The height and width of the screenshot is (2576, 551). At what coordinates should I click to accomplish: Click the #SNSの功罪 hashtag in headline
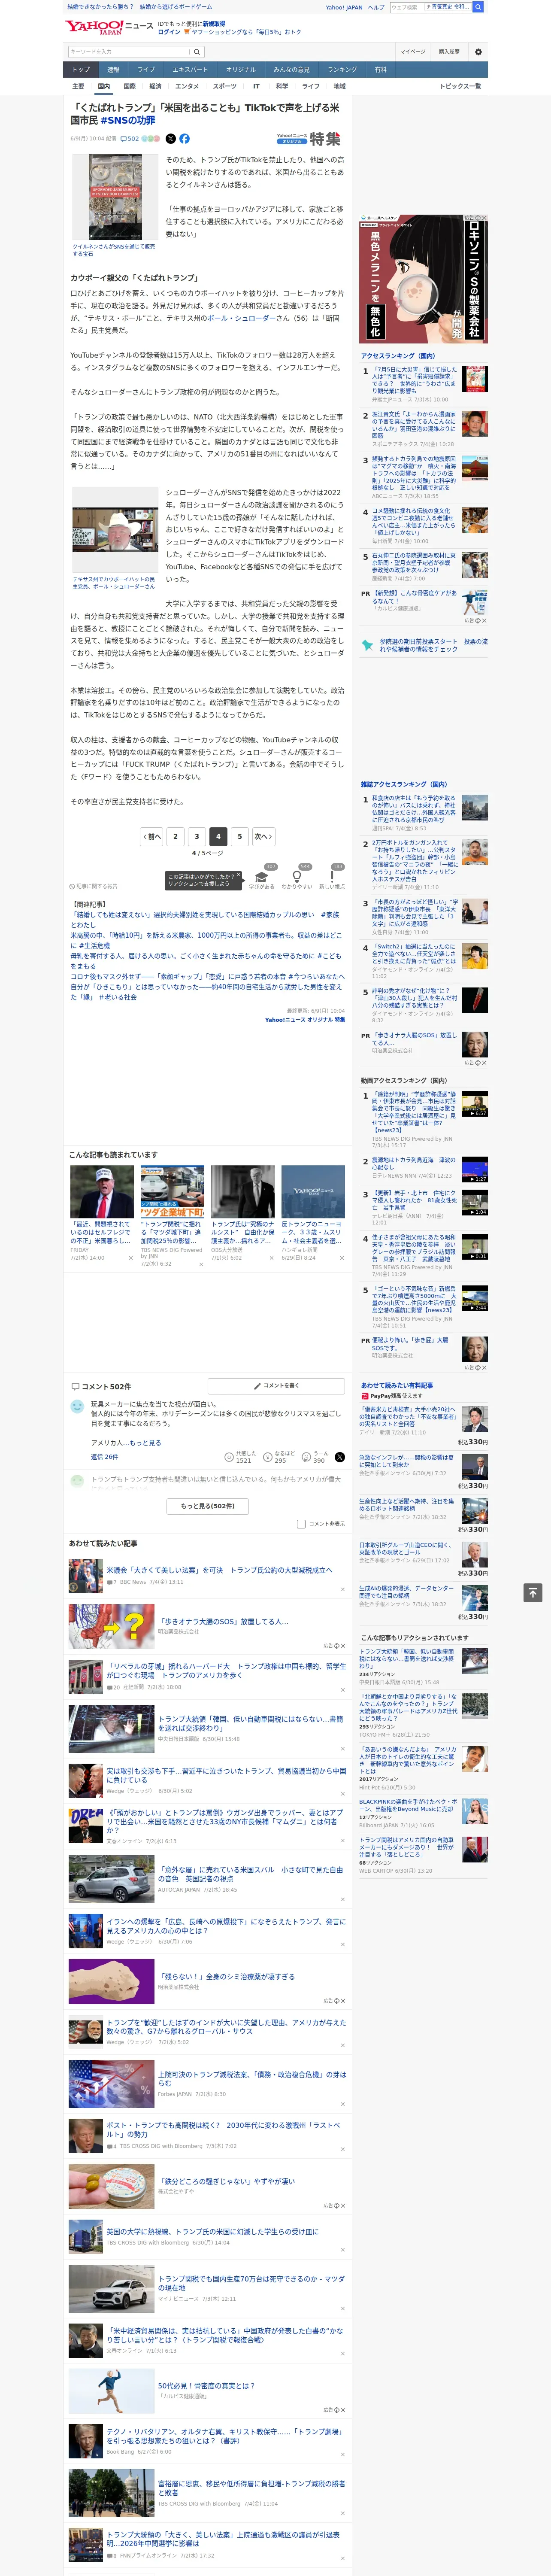pos(128,120)
